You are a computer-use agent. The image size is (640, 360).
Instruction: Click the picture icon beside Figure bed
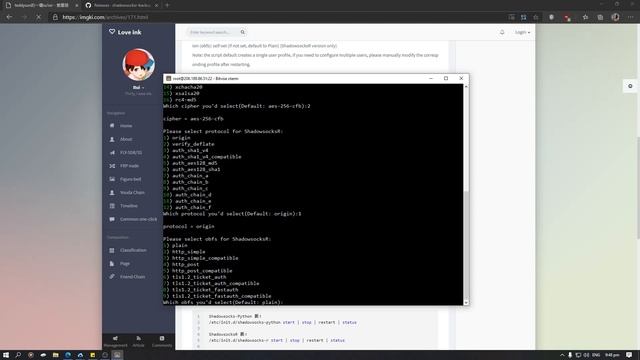tap(112, 179)
